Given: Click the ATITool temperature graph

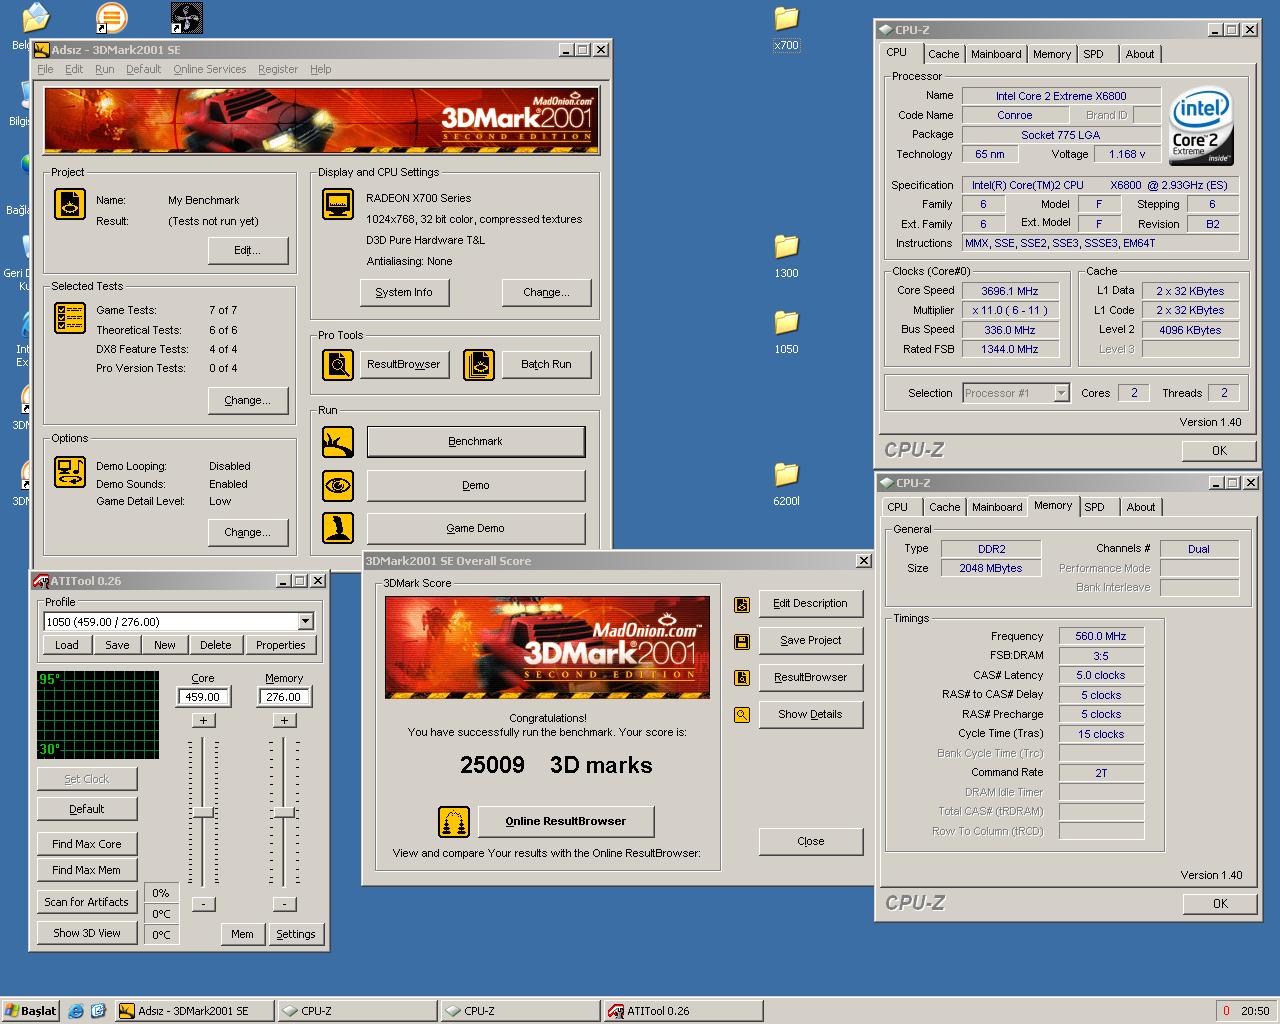Looking at the screenshot, I should coord(98,715).
